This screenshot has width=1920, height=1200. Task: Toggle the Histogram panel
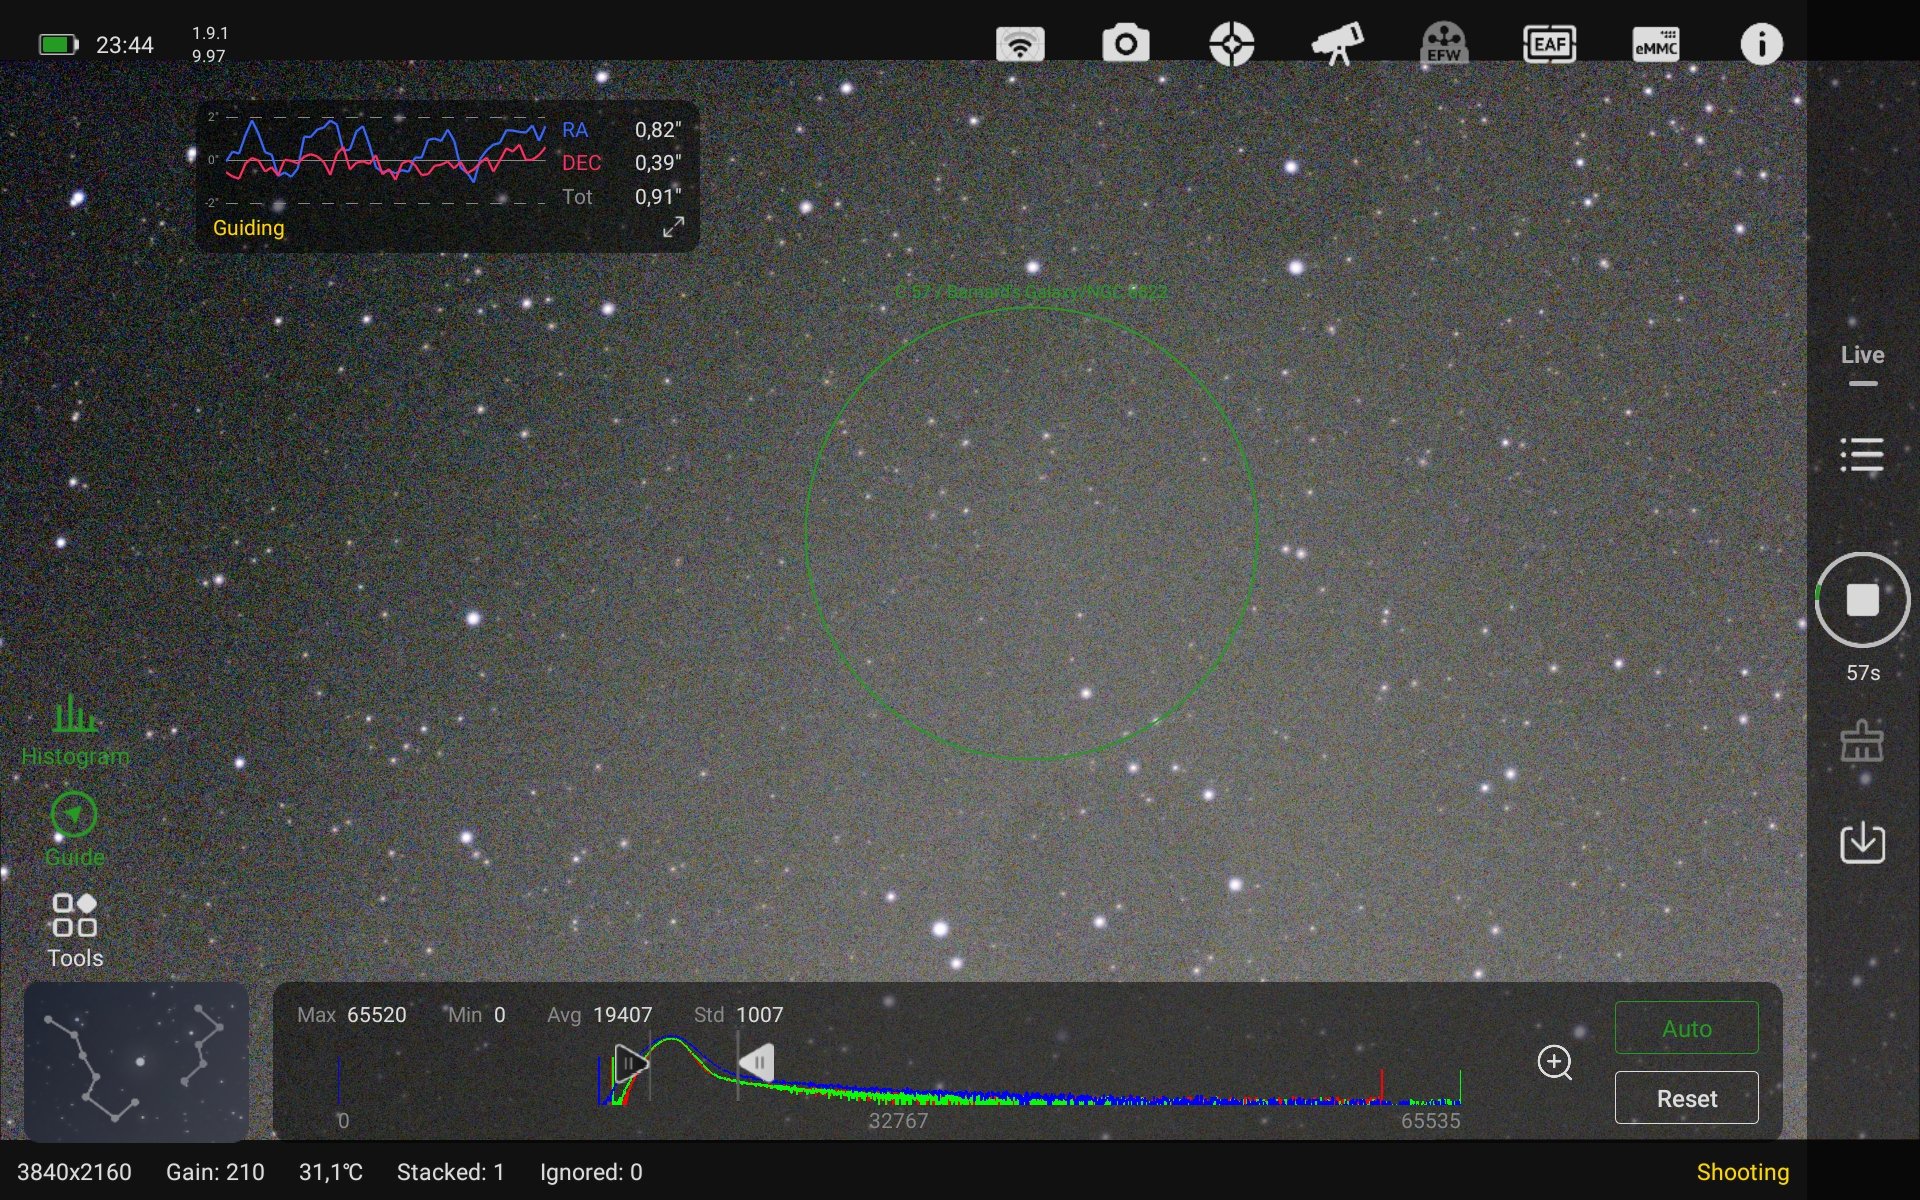coord(75,731)
